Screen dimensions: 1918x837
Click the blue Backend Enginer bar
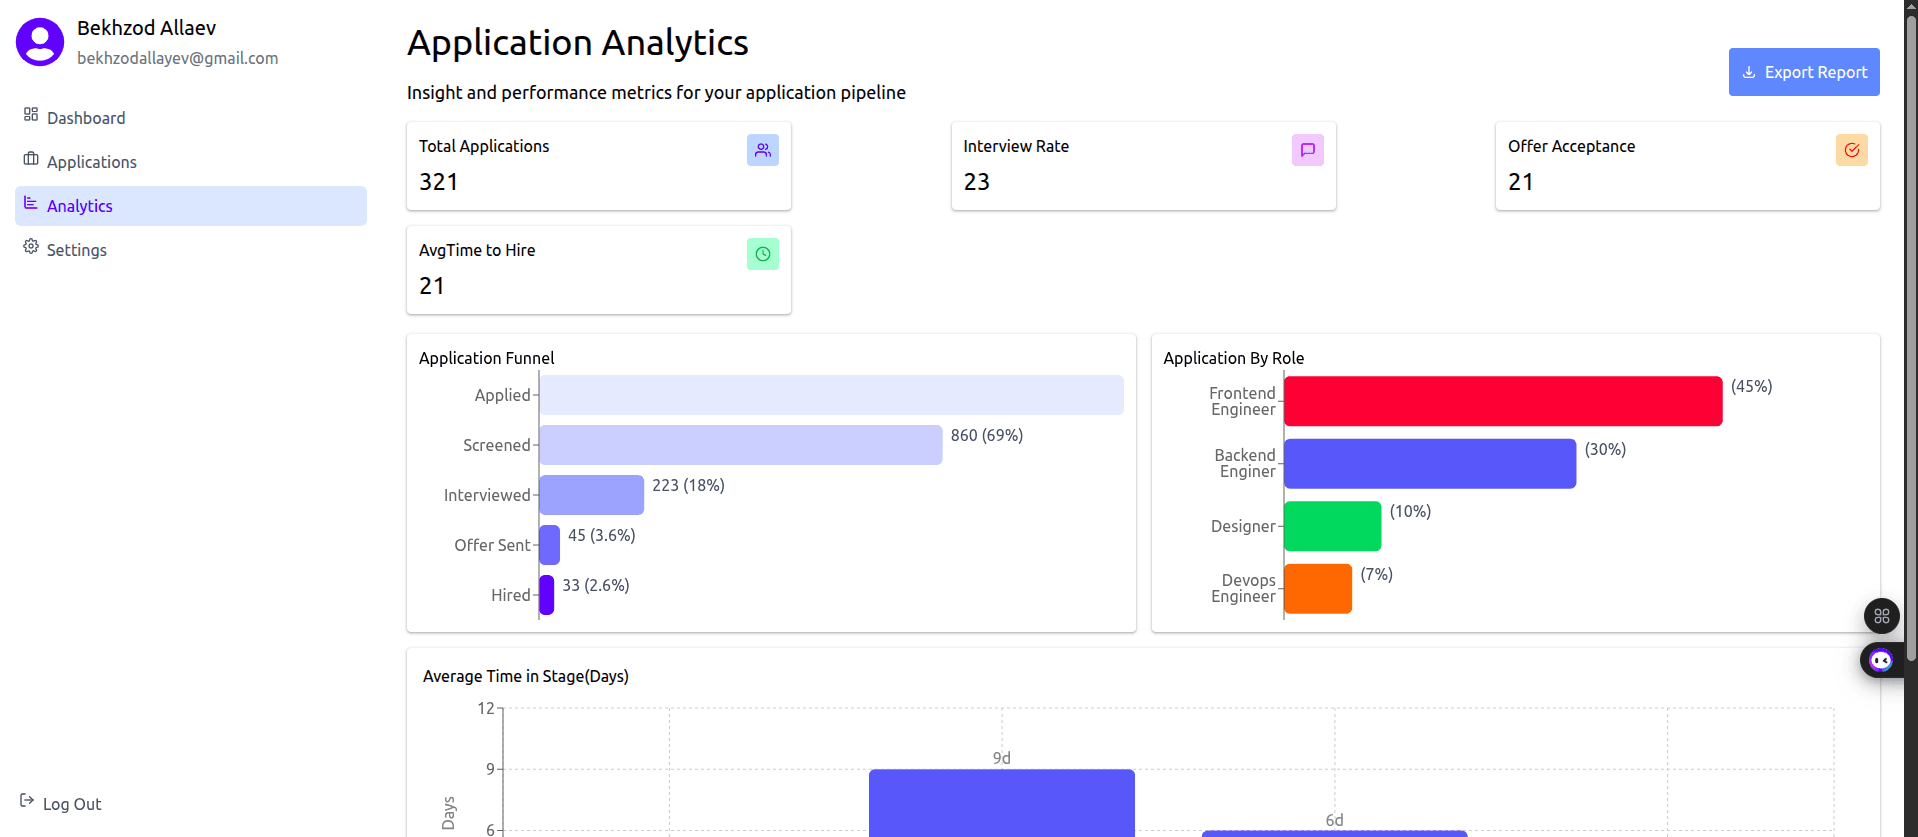click(1430, 464)
